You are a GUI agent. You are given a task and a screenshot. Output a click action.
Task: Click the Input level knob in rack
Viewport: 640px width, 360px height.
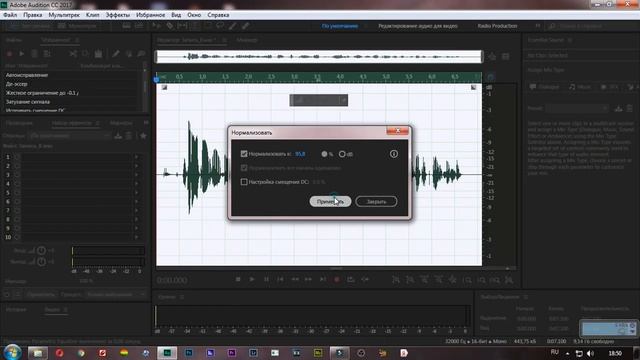pos(41,250)
